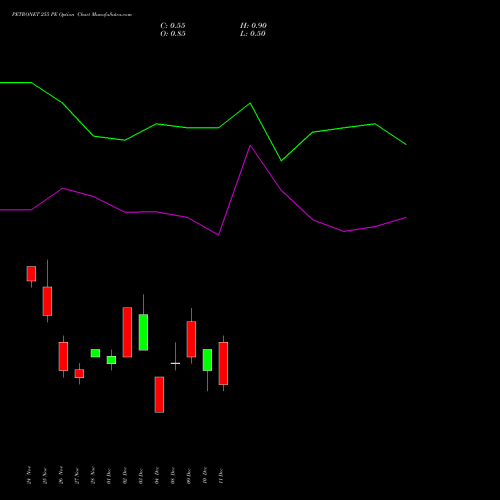Click the 10 Dec date label

coord(205,475)
